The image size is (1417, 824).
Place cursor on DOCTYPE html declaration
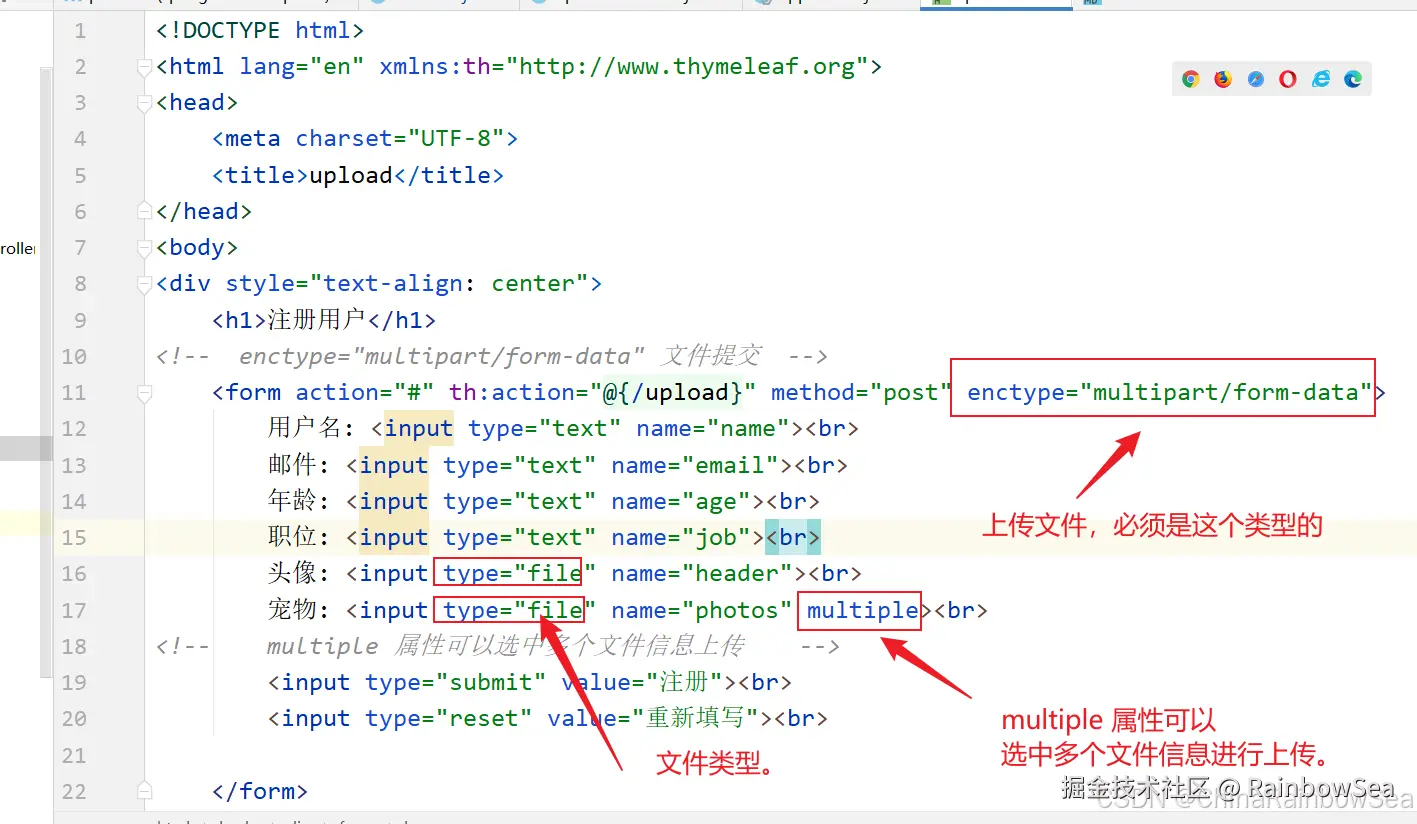click(x=260, y=31)
